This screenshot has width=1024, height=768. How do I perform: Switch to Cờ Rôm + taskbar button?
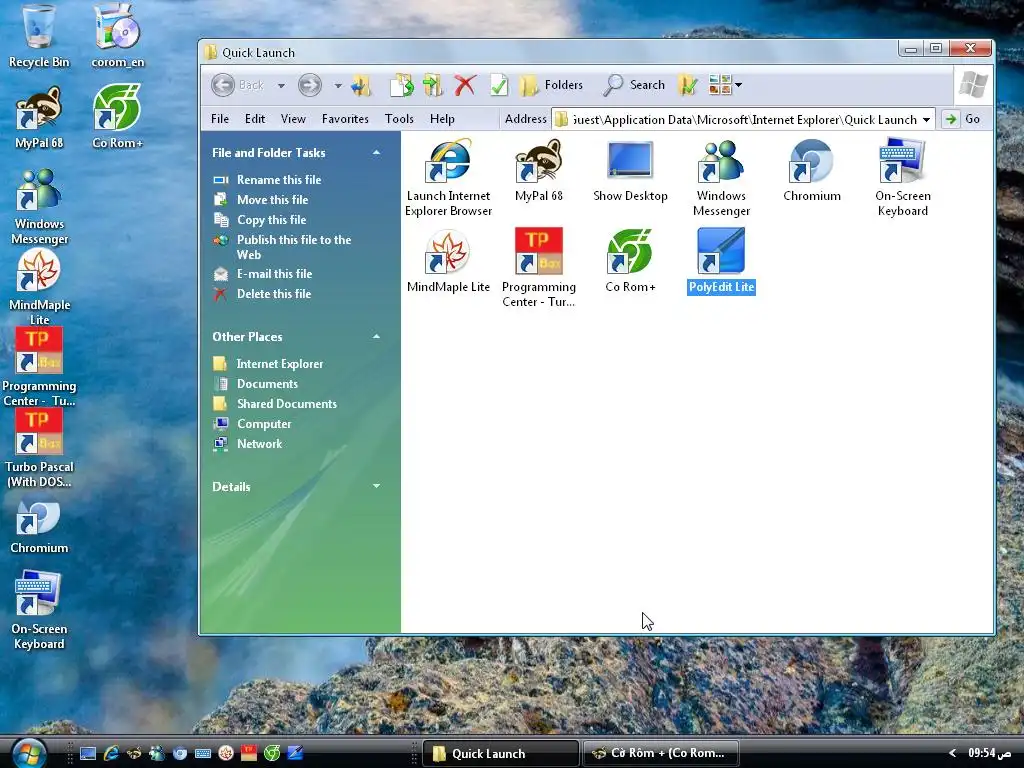pyautogui.click(x=660, y=754)
